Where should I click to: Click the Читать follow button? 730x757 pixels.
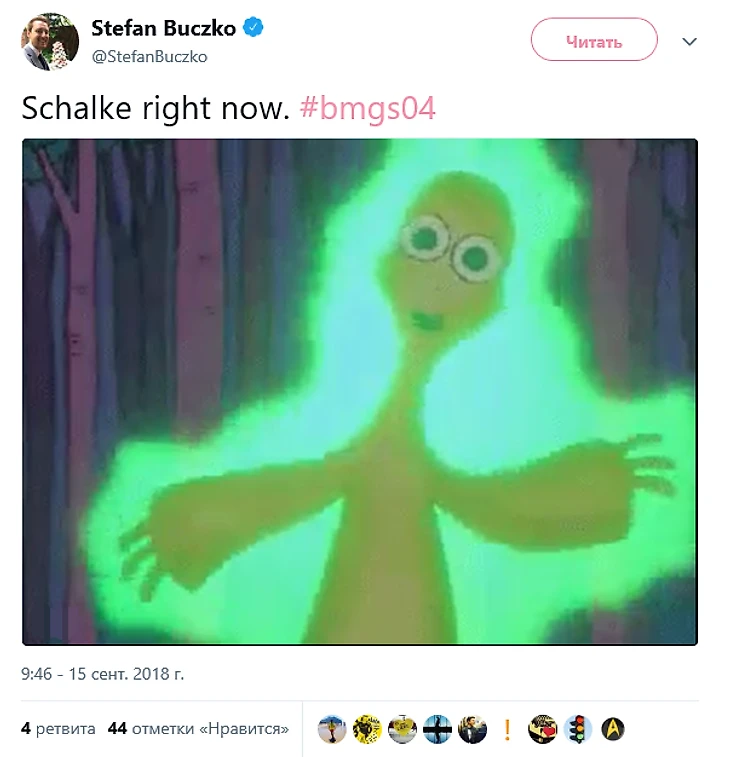(594, 40)
